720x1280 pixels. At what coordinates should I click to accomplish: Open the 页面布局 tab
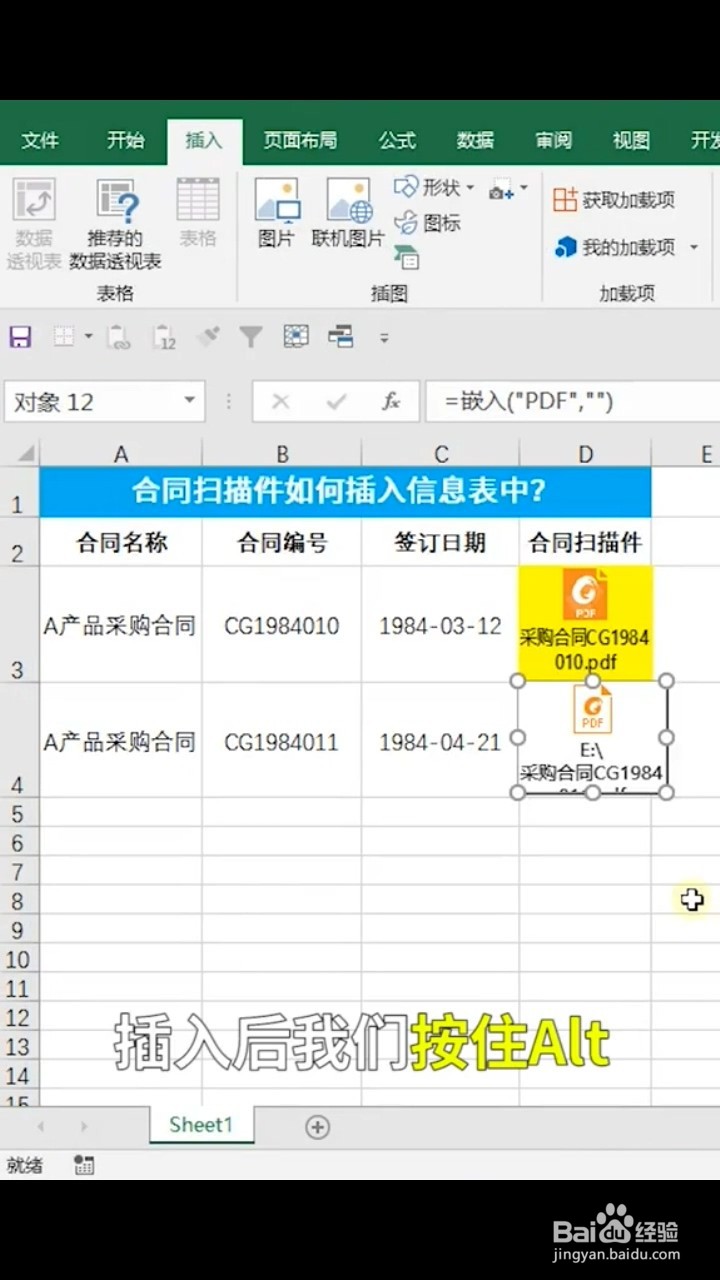tap(300, 141)
